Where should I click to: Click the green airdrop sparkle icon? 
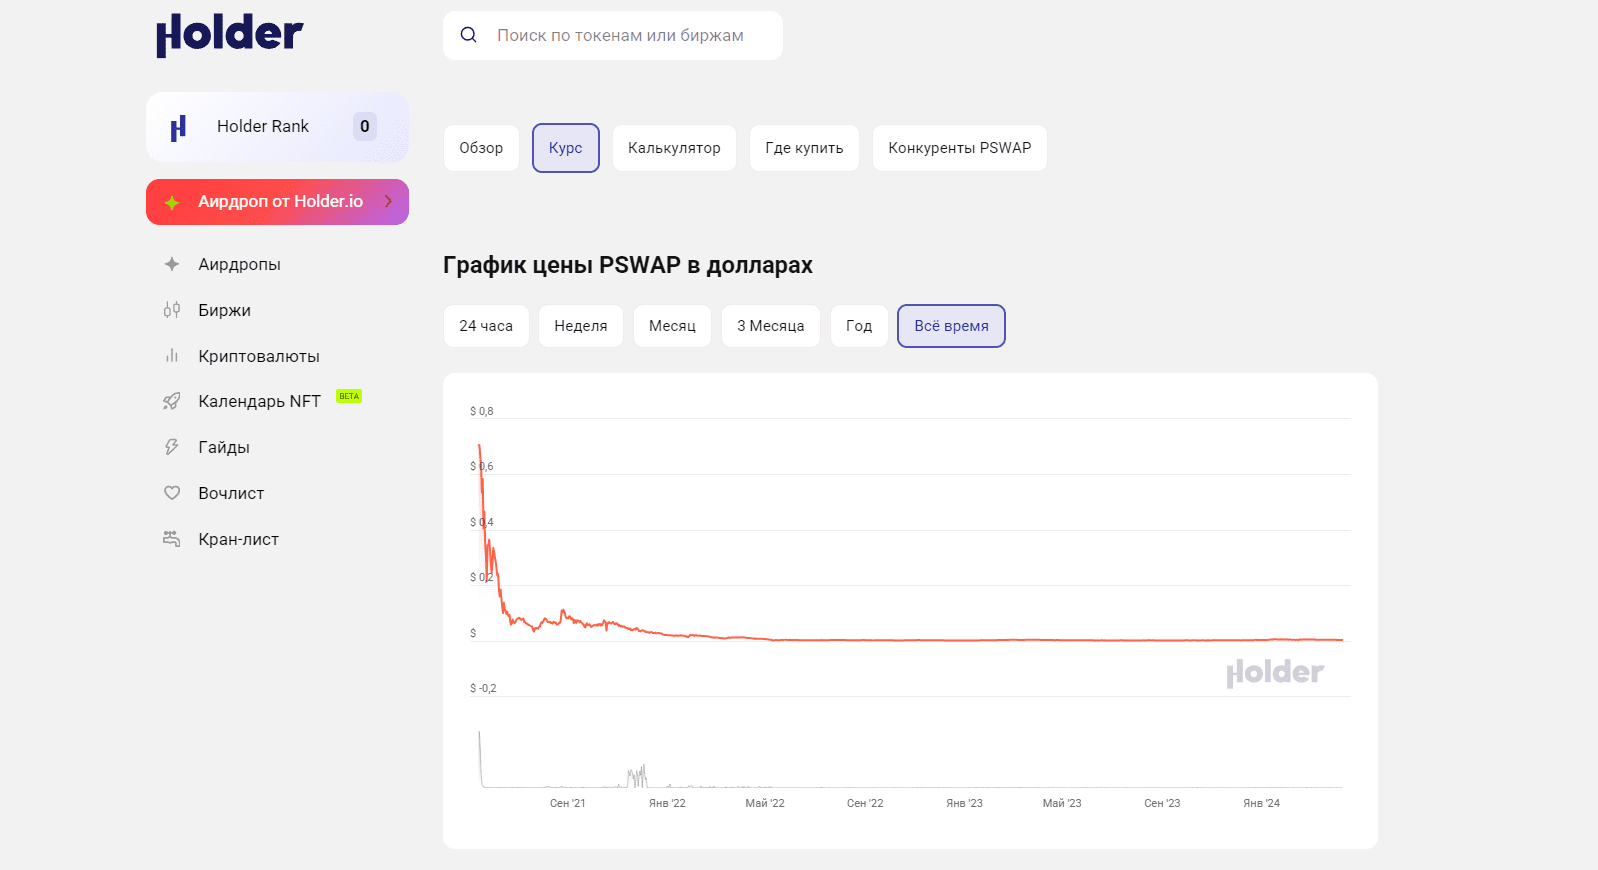pos(172,202)
